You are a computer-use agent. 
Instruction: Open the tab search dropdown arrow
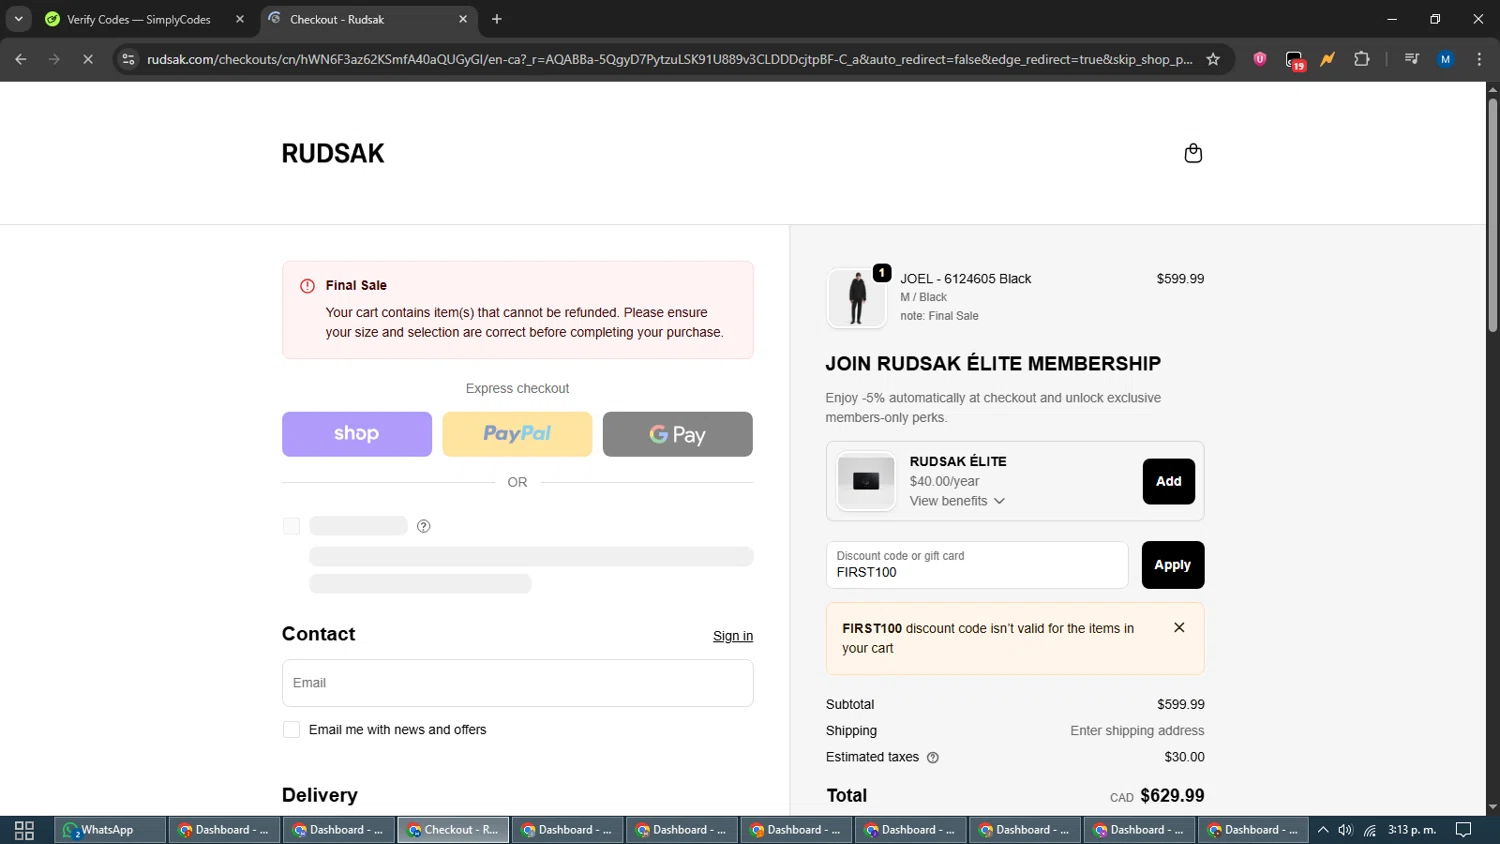tap(18, 19)
